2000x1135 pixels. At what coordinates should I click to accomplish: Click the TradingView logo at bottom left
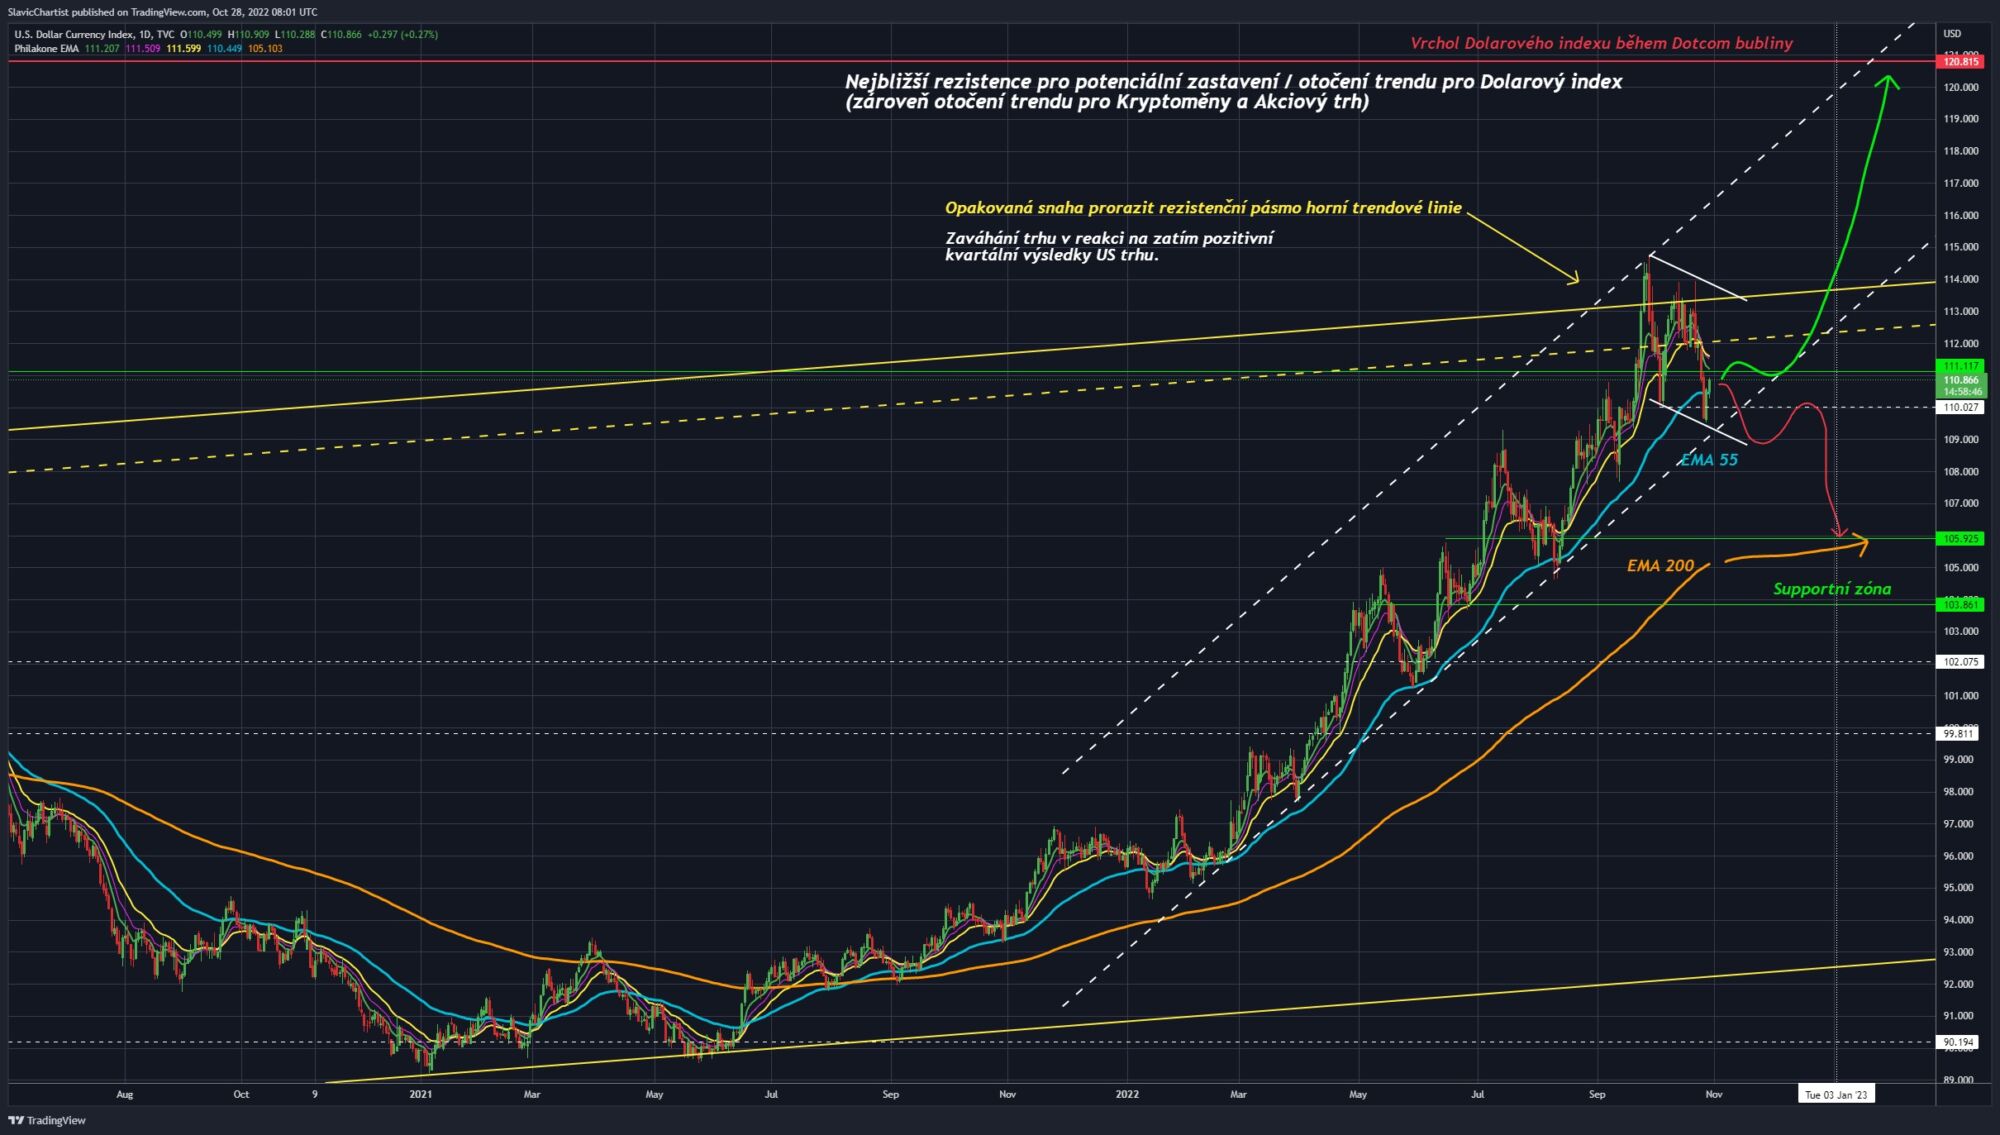point(47,1120)
